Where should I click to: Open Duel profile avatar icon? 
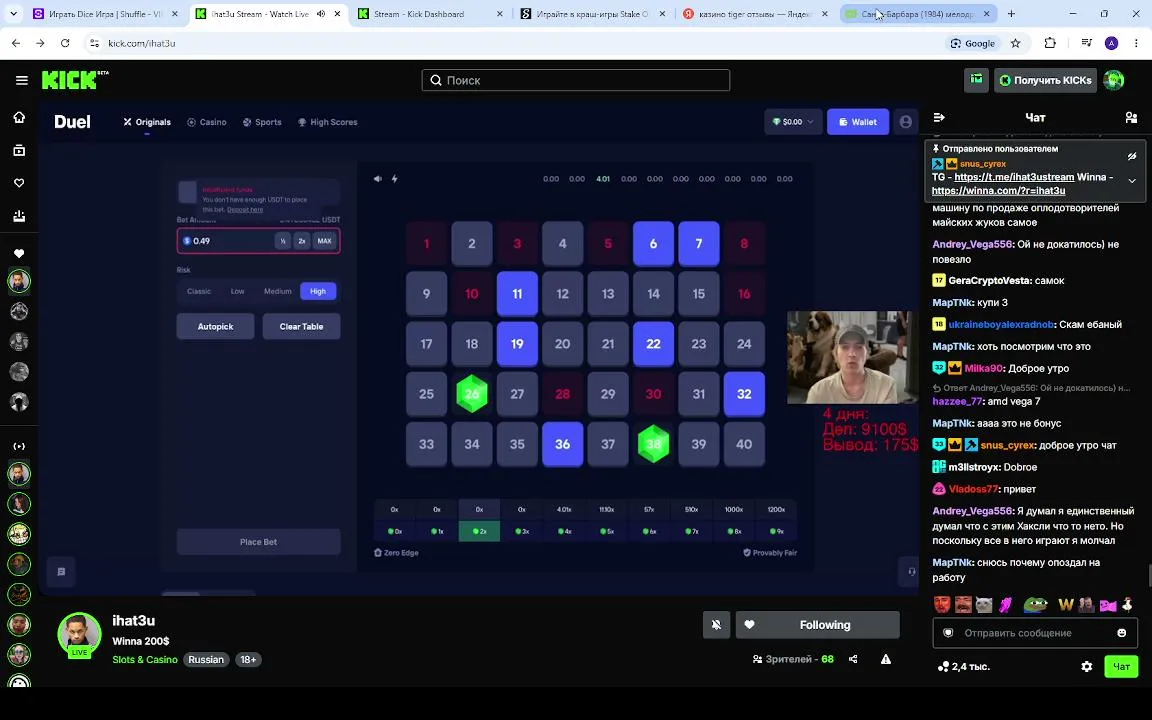point(905,122)
